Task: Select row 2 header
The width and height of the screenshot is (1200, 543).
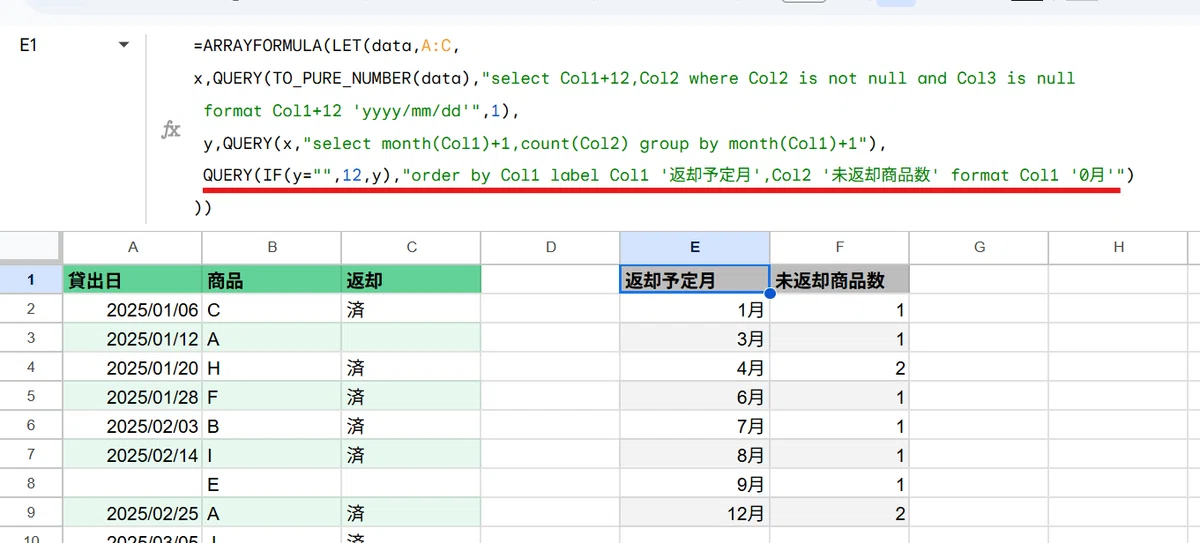Action: pos(31,310)
